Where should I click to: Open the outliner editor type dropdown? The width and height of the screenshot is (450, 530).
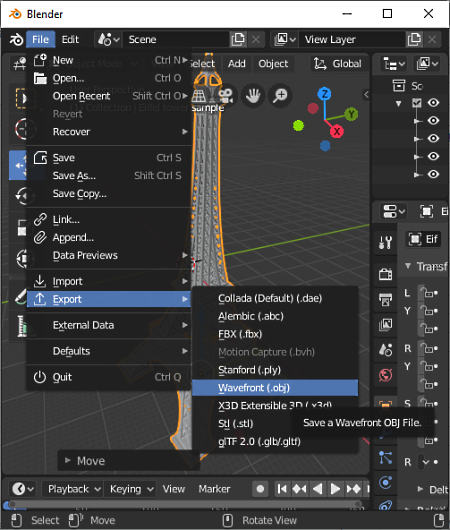394,63
